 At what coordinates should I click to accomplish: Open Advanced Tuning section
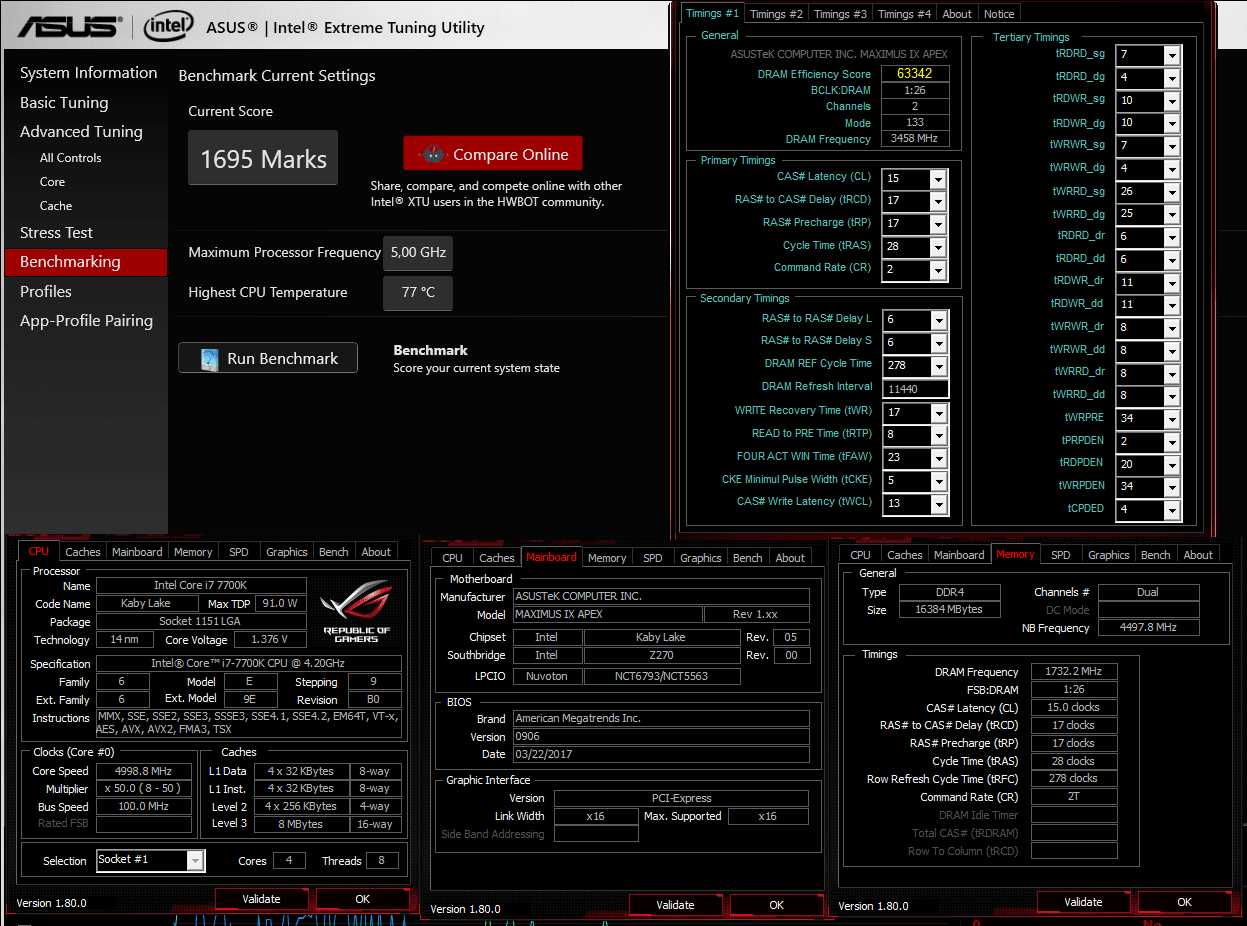[81, 132]
